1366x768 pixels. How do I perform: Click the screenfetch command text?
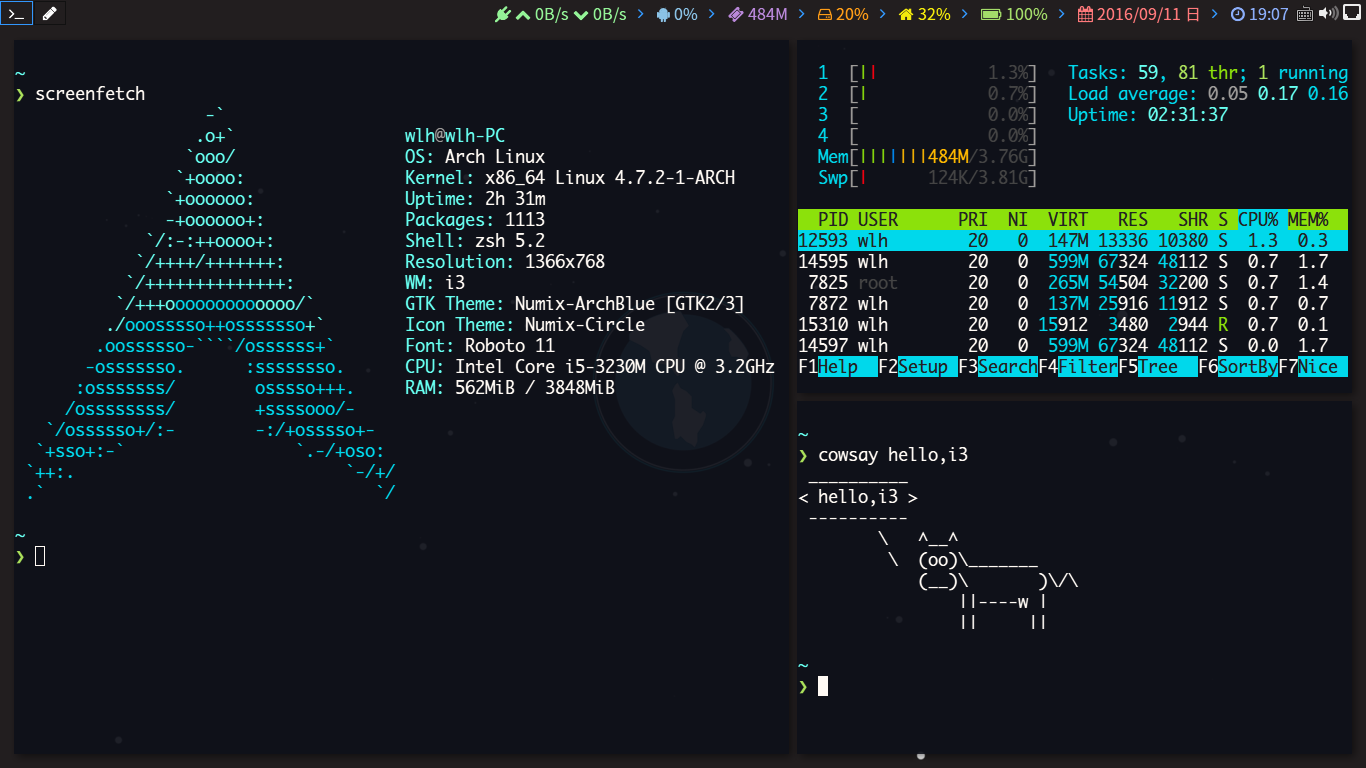(90, 94)
